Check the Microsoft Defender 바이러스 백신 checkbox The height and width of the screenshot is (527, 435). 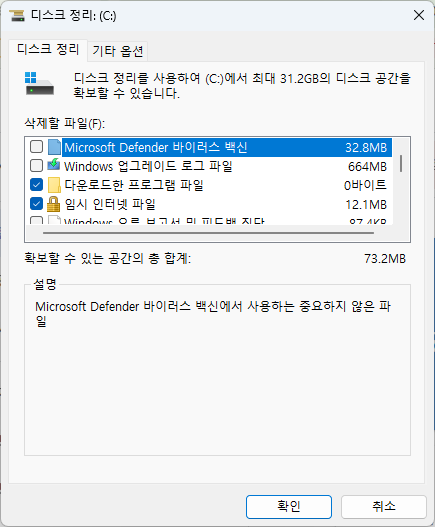click(36, 147)
